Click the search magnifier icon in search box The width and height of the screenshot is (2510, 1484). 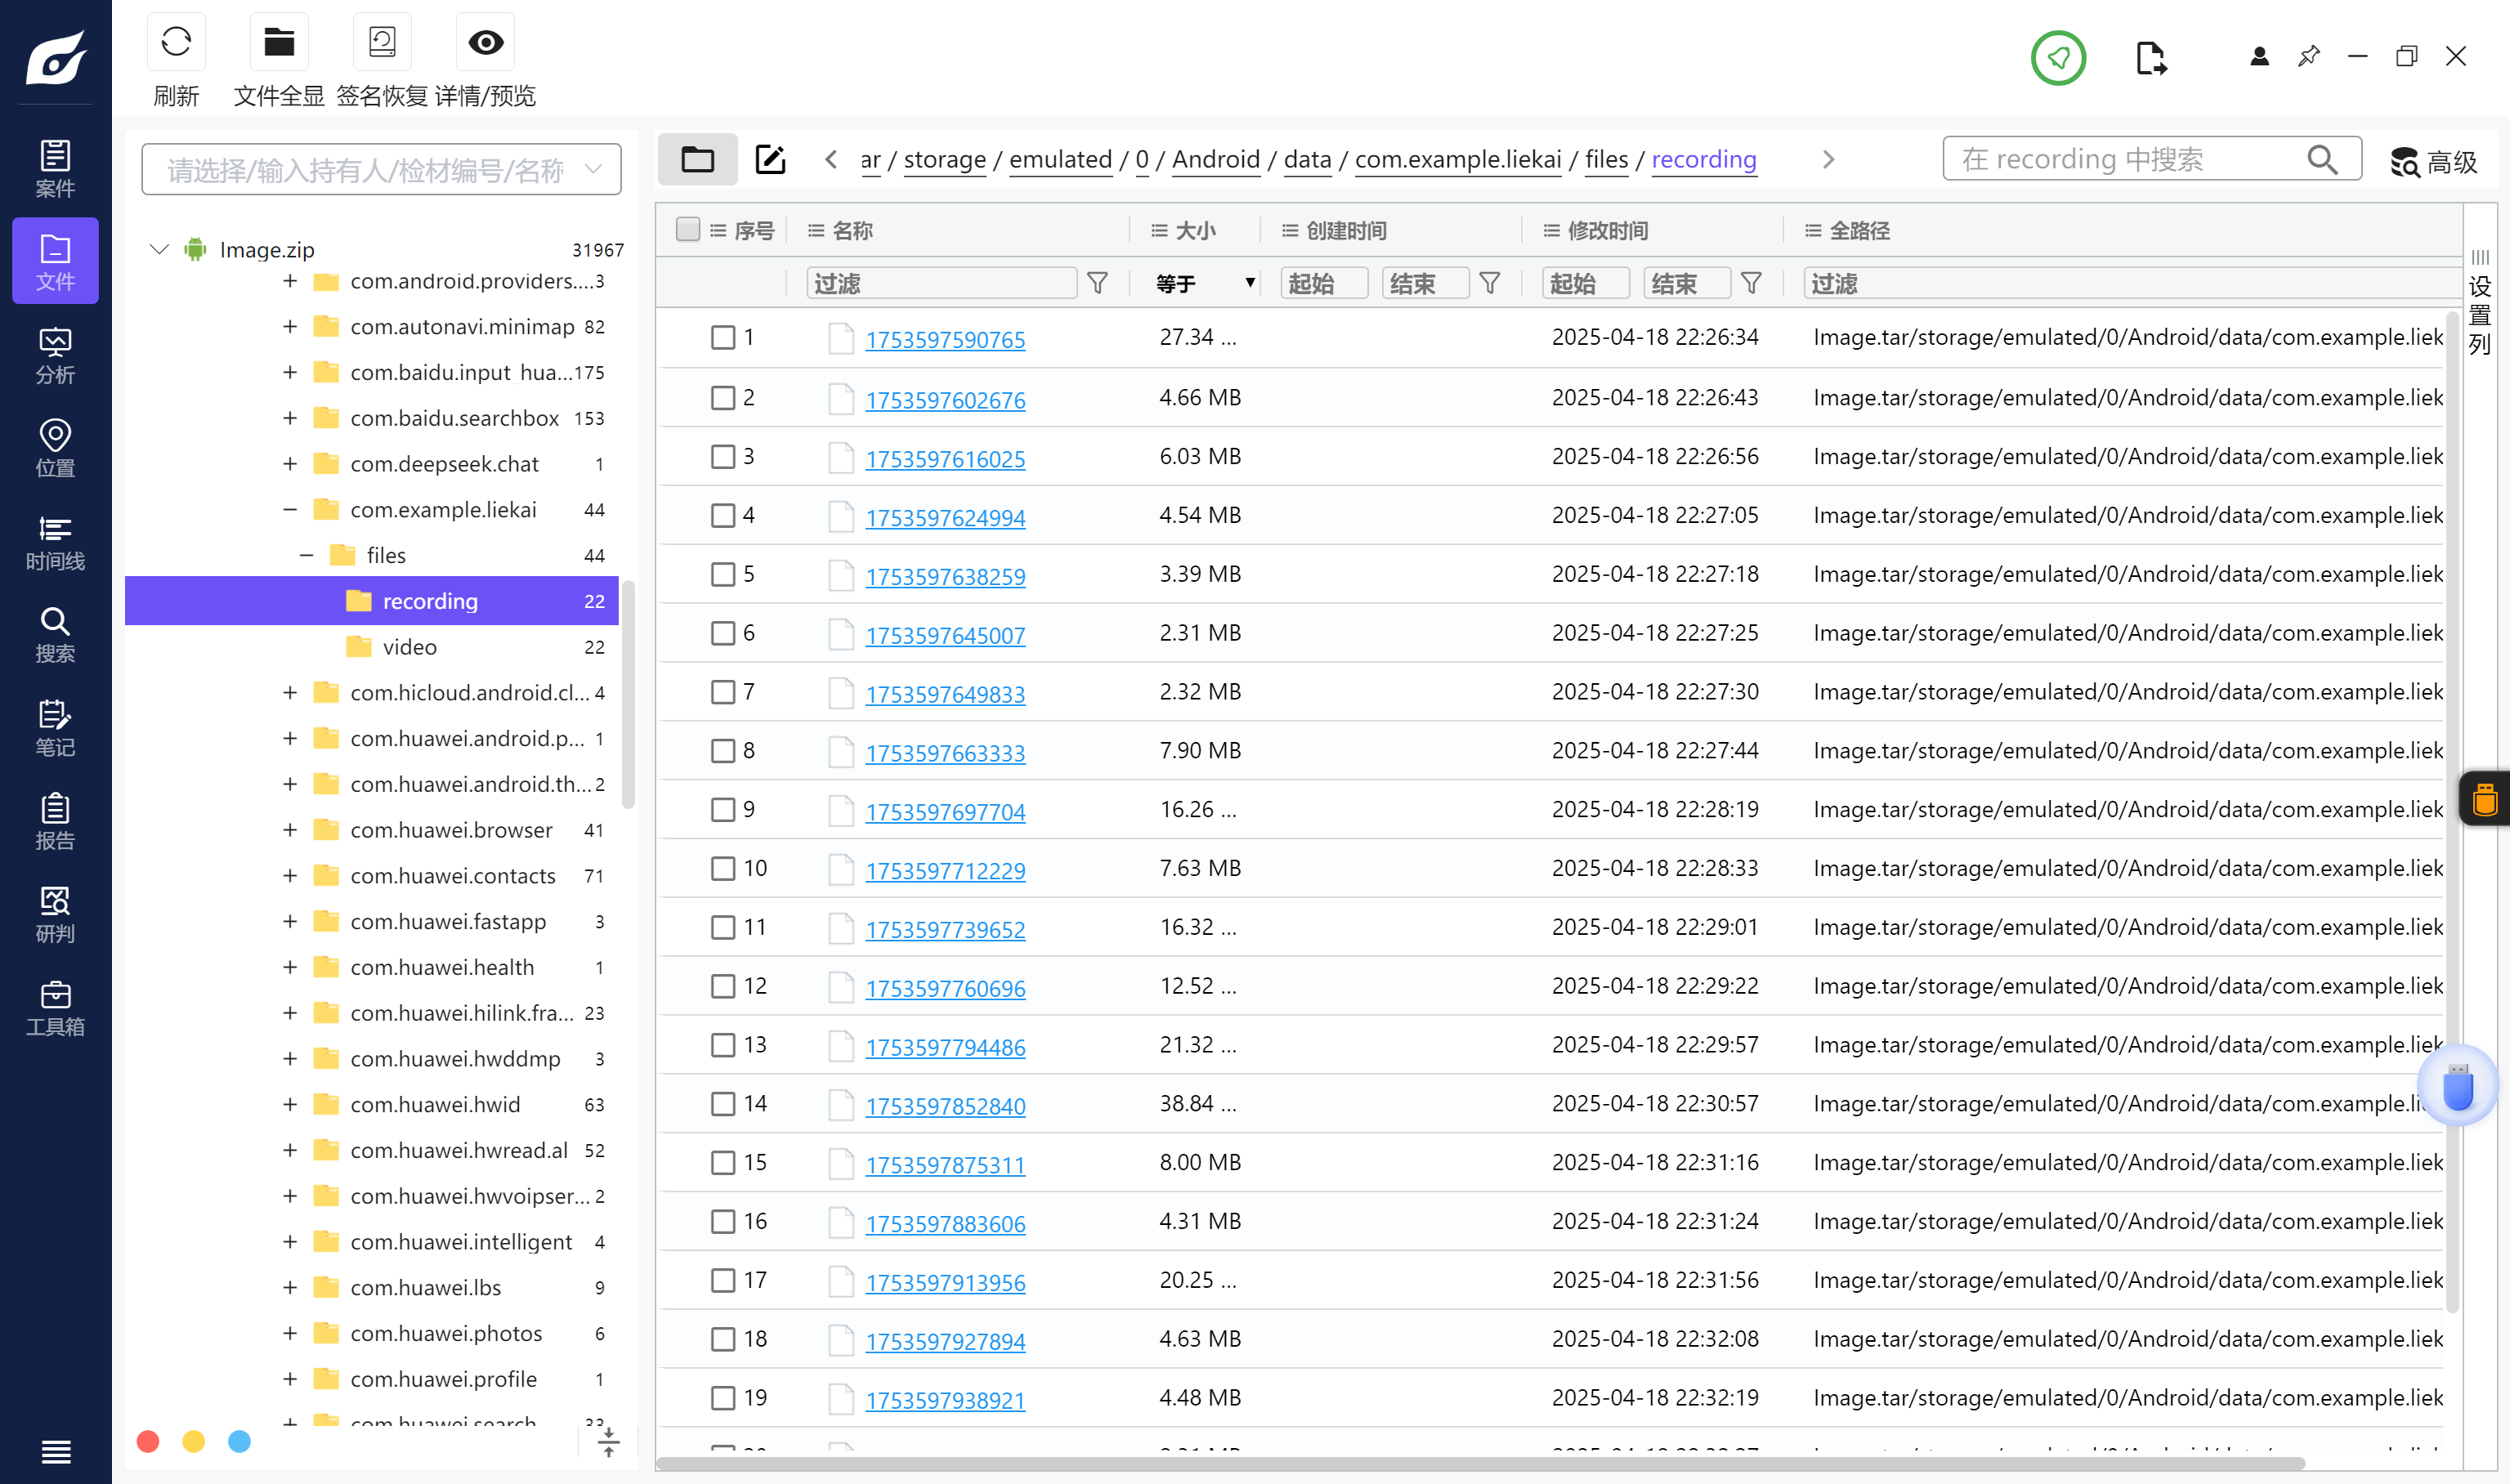point(2322,159)
